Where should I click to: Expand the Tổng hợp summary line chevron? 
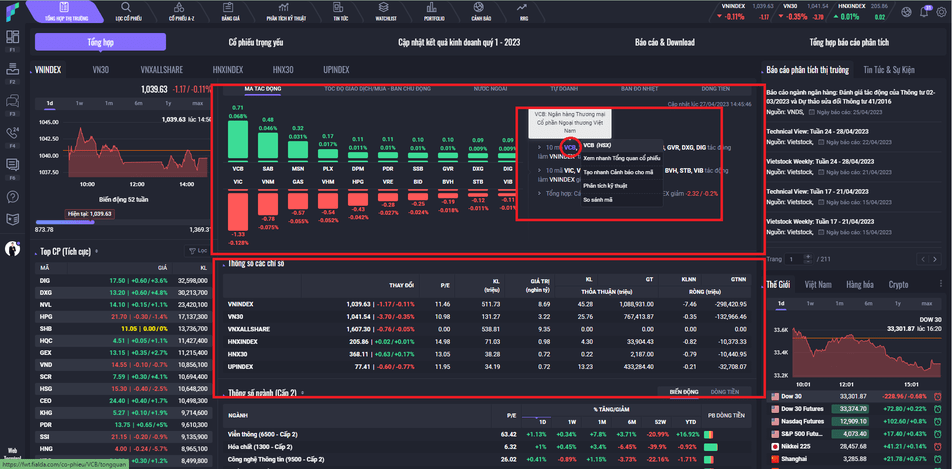tap(540, 193)
